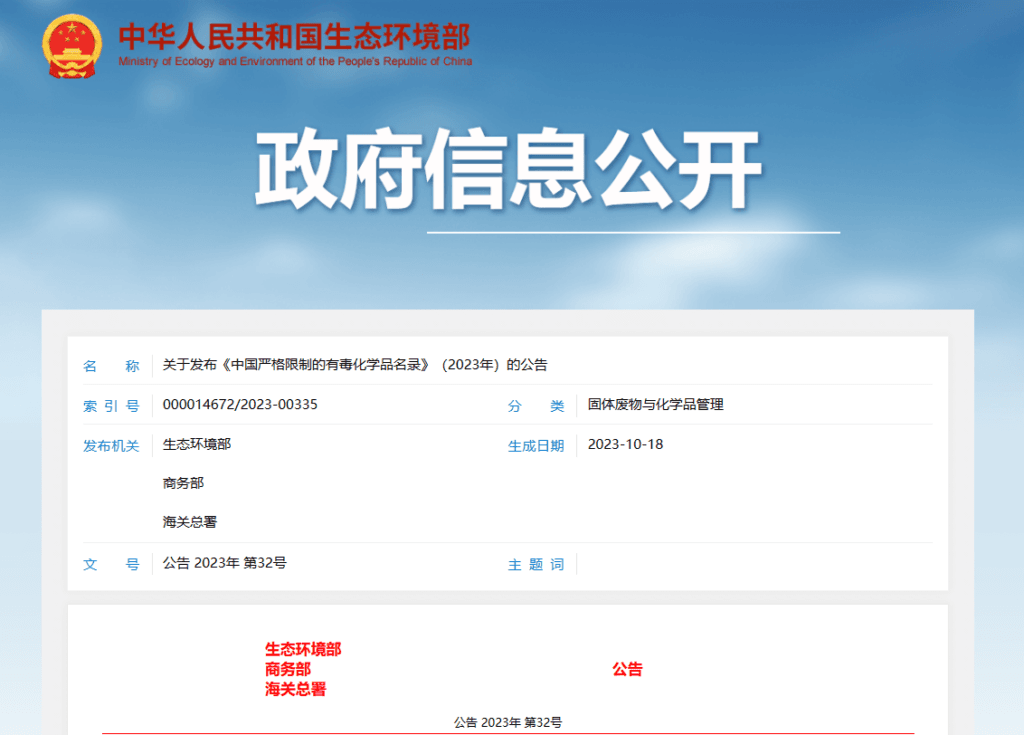Click the 索引号 label
This screenshot has width=1024, height=735.
tap(111, 406)
